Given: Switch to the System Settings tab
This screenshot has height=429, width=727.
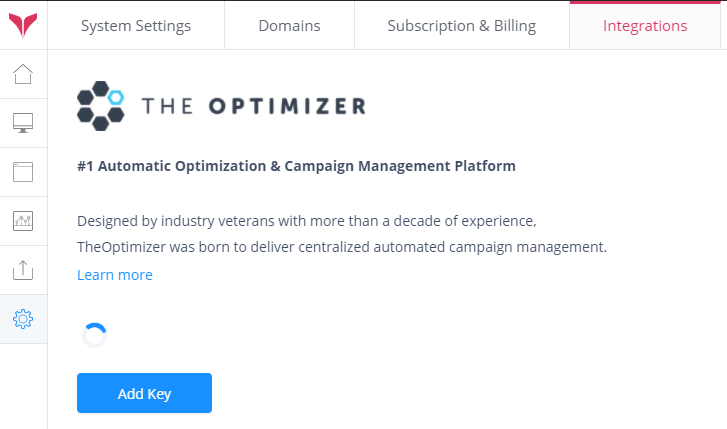Looking at the screenshot, I should coord(136,26).
